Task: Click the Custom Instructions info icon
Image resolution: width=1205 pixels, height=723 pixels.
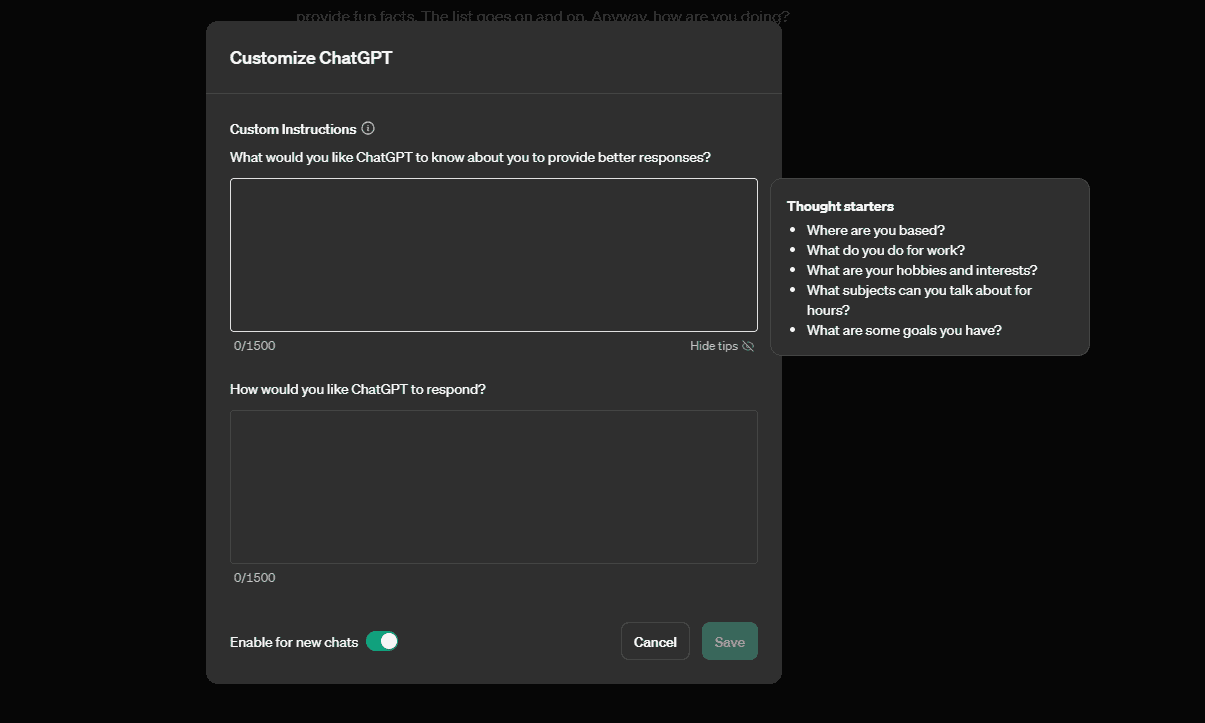Action: (x=368, y=128)
